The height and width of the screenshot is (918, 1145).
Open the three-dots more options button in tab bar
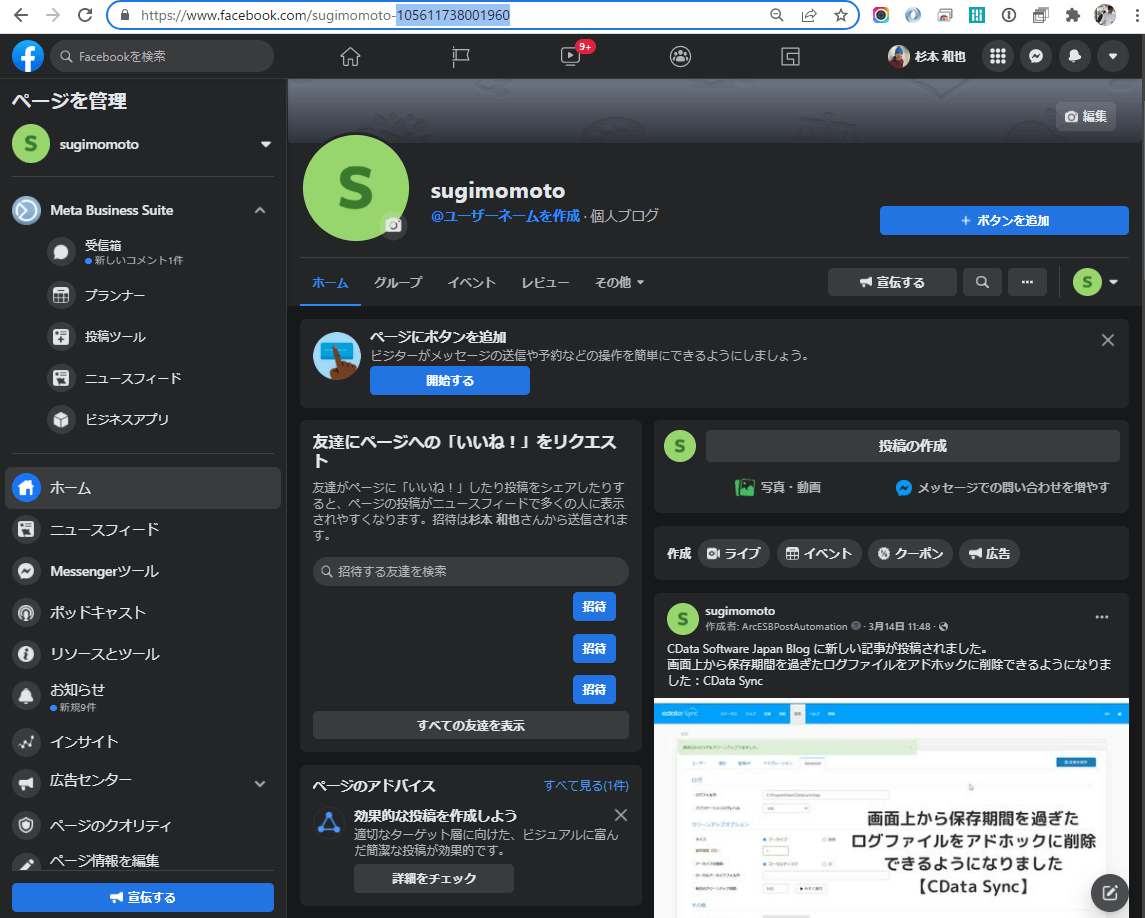tap(1027, 282)
